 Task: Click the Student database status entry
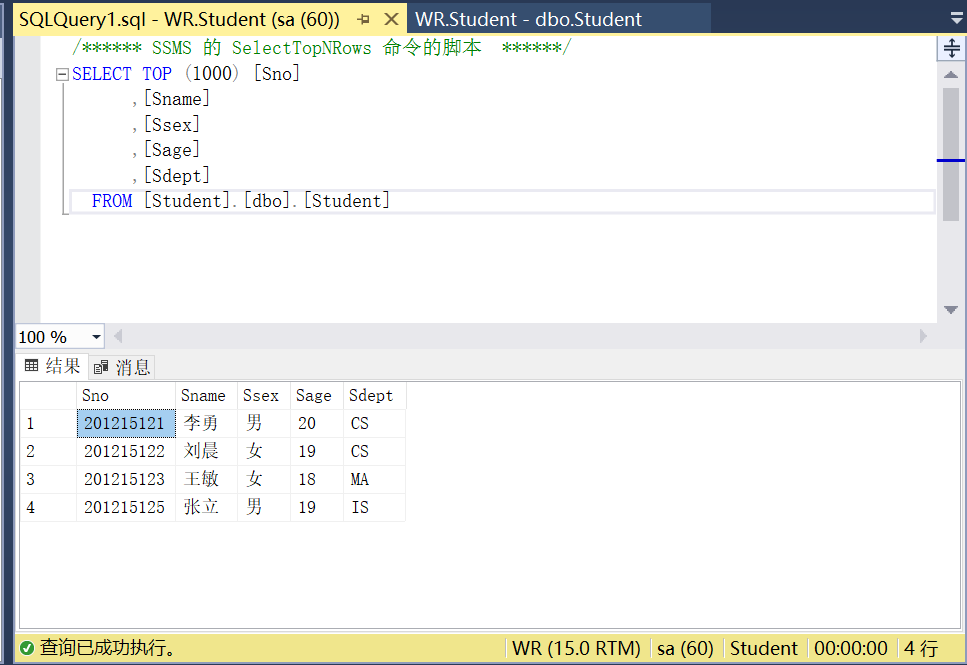point(763,648)
